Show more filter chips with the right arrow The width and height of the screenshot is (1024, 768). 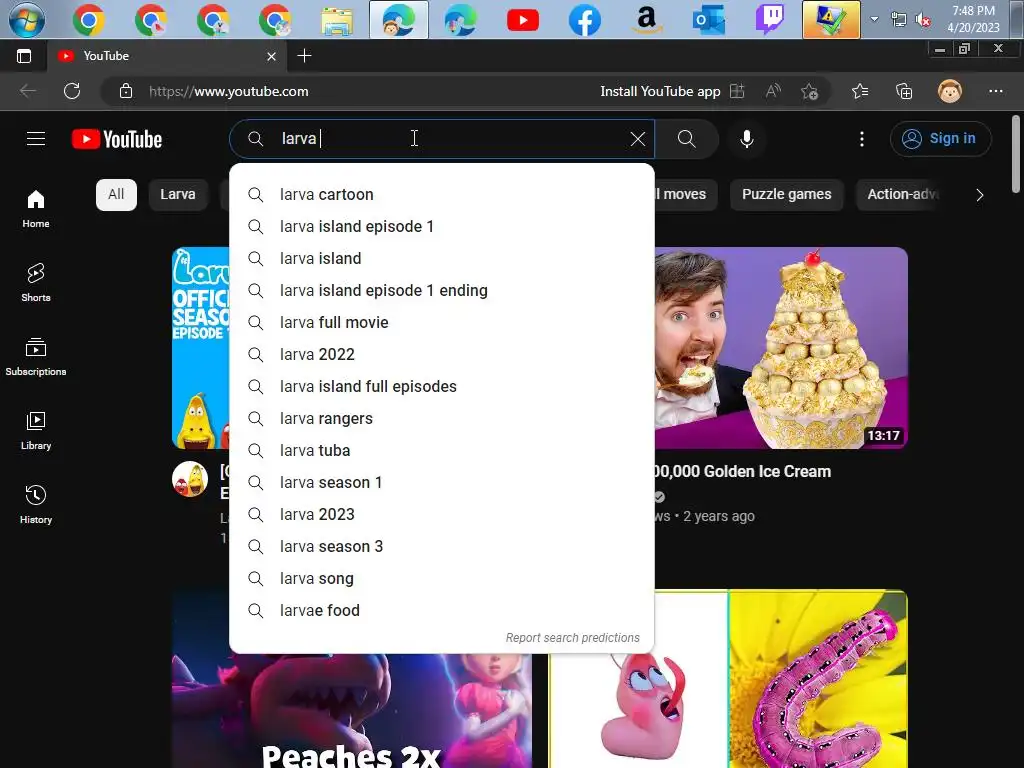pos(979,195)
